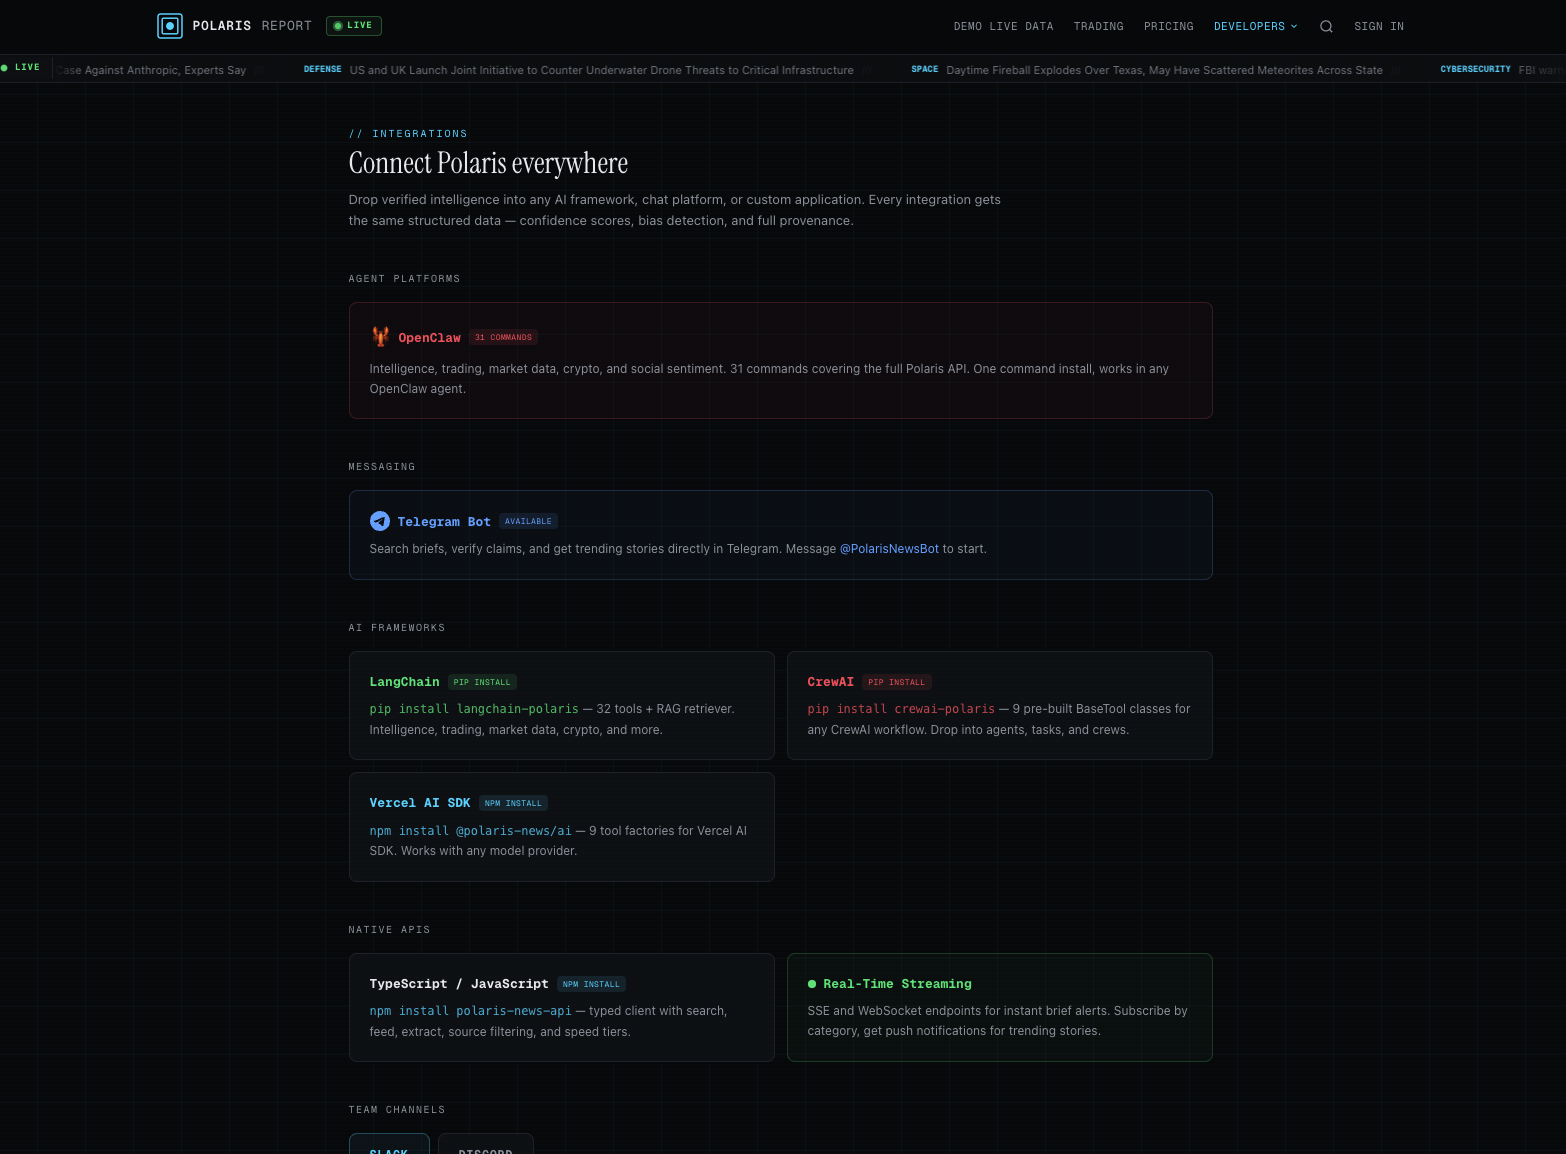Click the DEFENSE category badge in the ticker
The width and height of the screenshot is (1566, 1154).
point(322,69)
